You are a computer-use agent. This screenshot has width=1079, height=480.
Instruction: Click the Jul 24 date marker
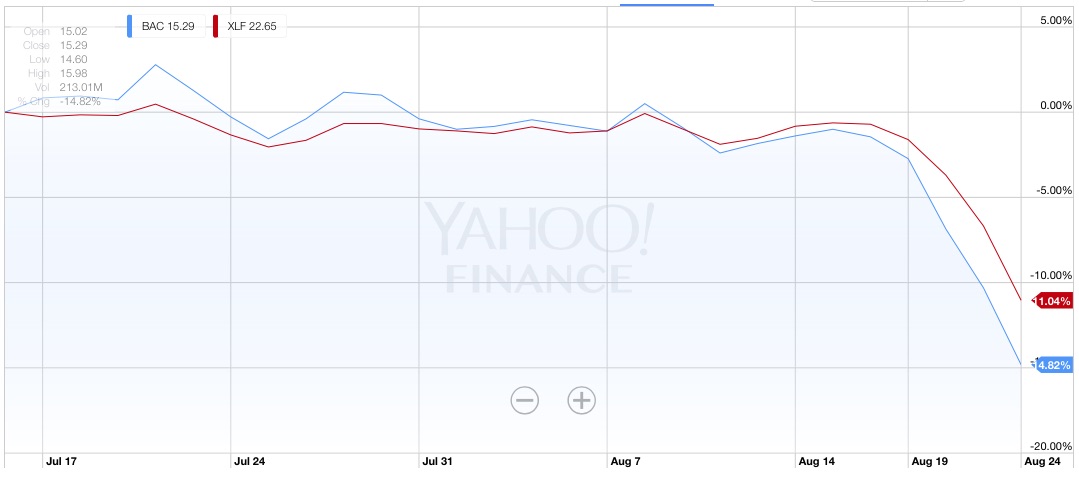pyautogui.click(x=249, y=462)
